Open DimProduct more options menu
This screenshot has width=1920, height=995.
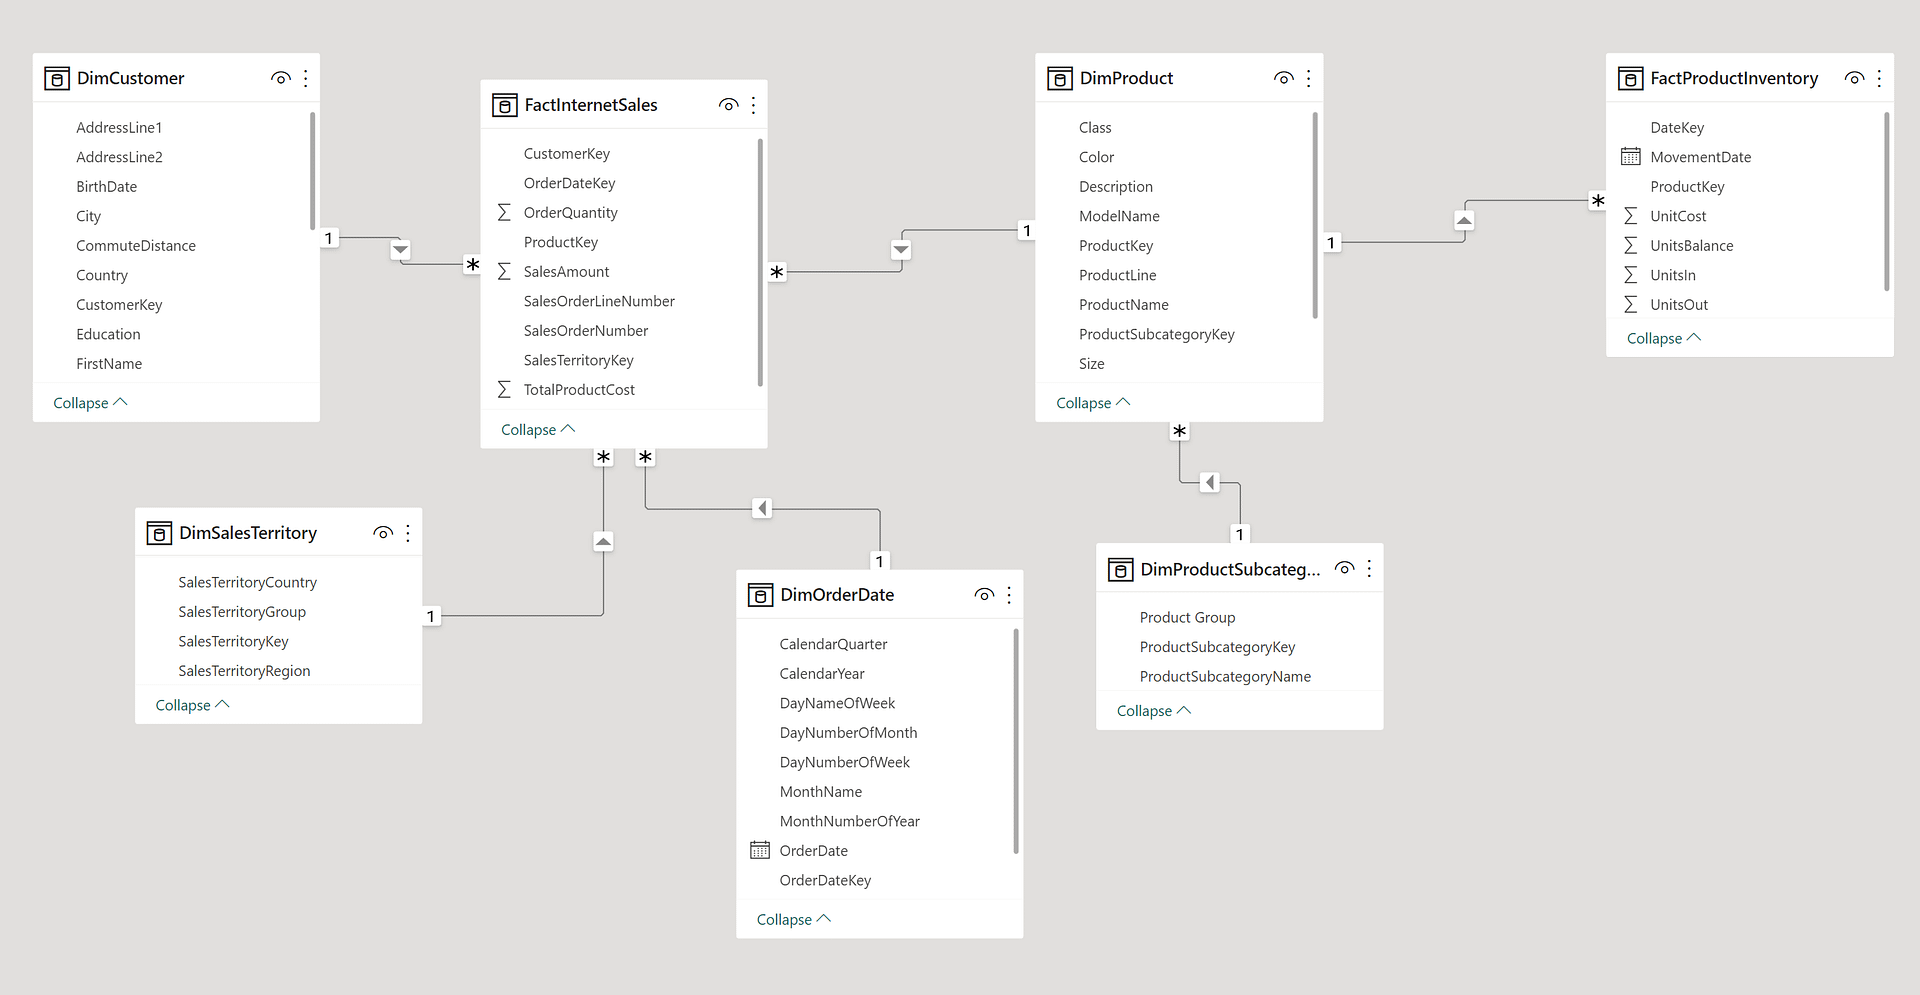tap(1308, 78)
